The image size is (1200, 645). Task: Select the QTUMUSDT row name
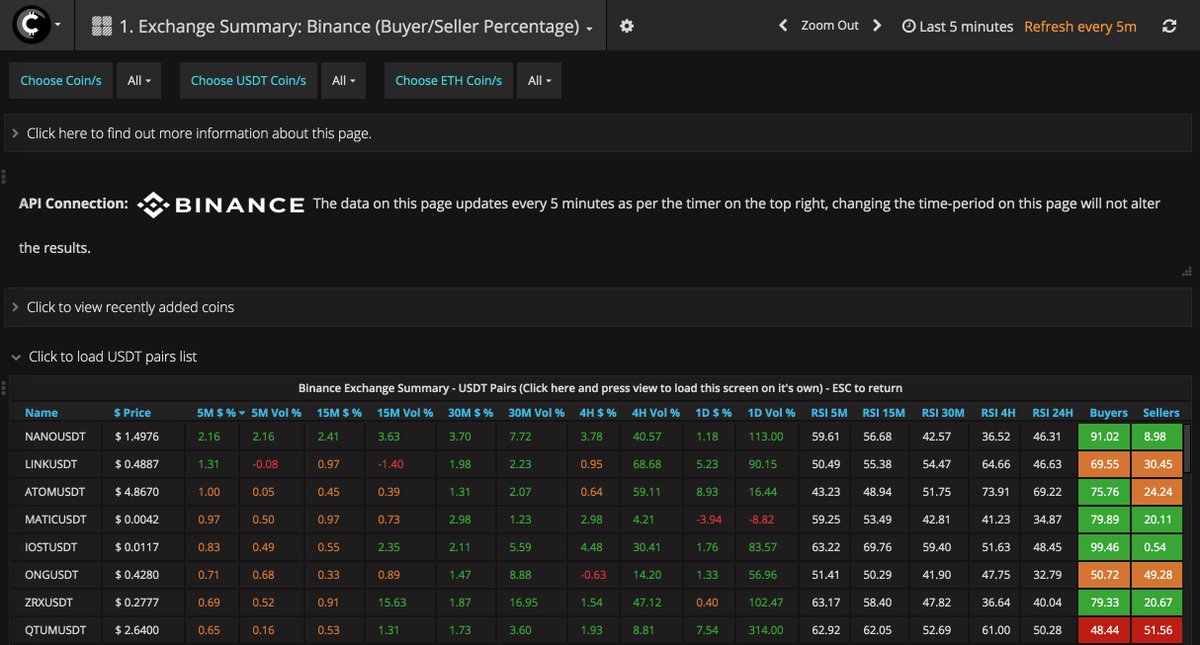(x=55, y=630)
